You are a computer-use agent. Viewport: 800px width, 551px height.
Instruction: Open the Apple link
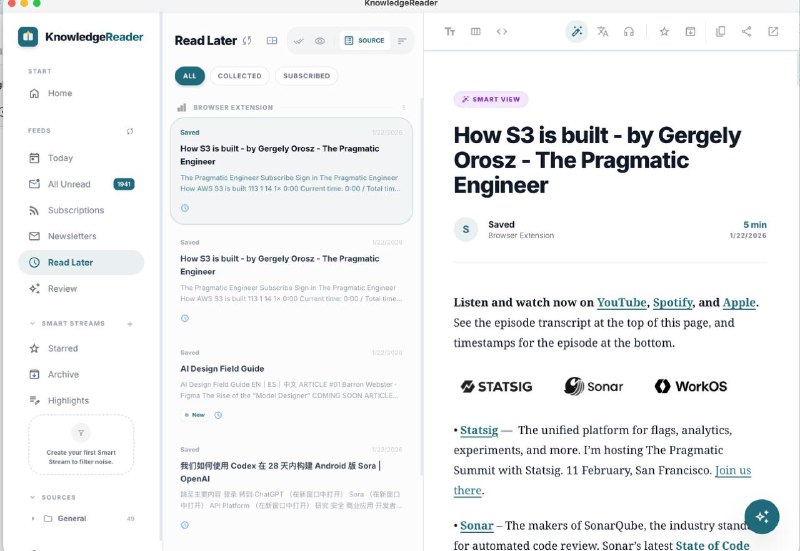(x=739, y=303)
